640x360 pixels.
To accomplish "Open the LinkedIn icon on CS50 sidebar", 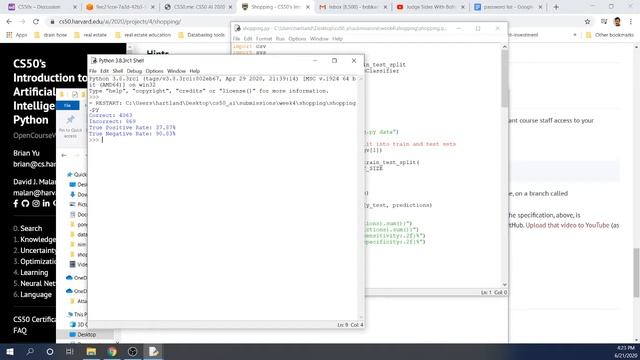I will [x=46, y=203].
